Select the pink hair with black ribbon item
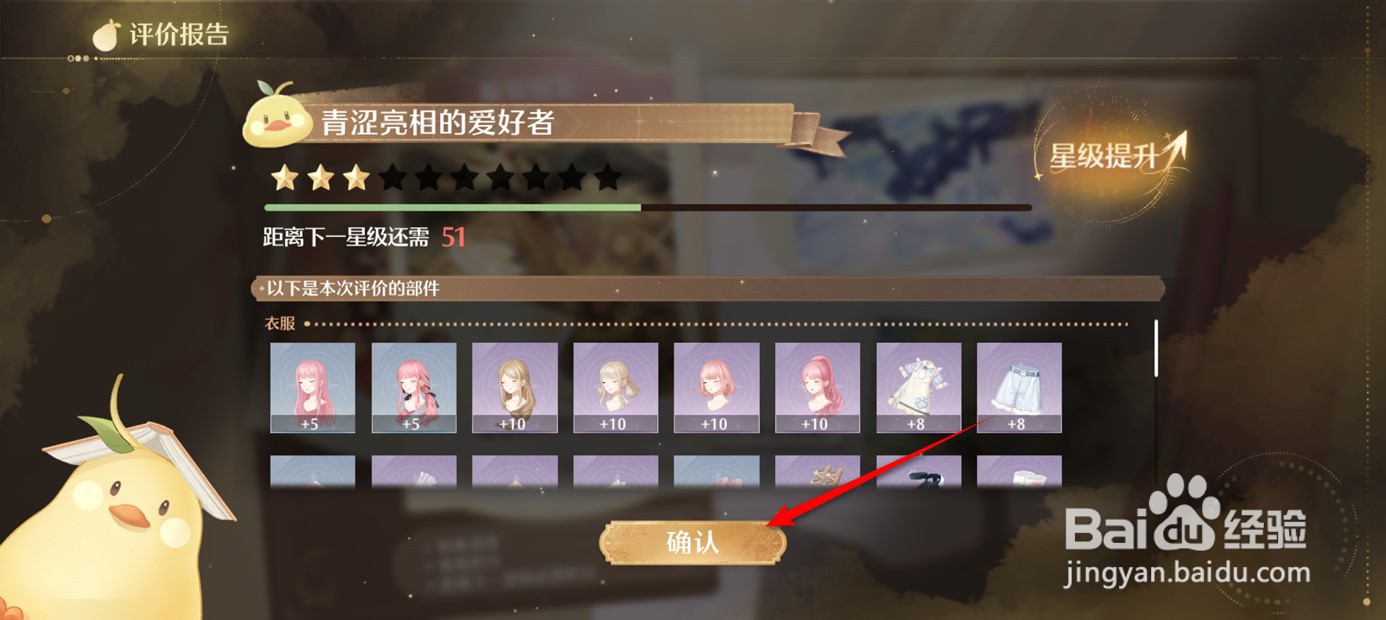 click(414, 388)
